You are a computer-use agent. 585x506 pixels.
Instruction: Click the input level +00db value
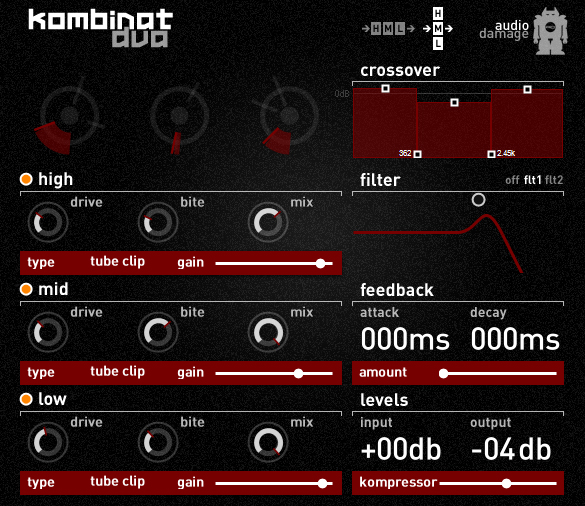[x=401, y=449]
